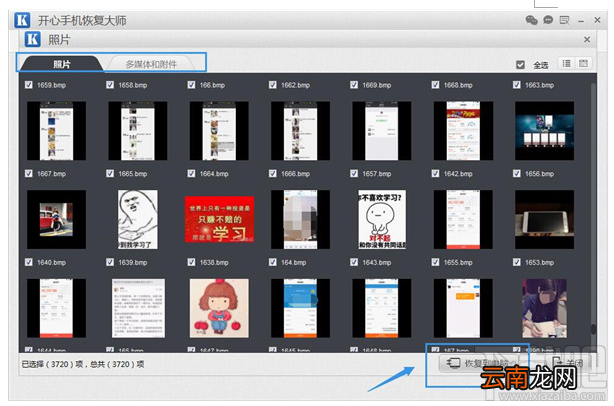
Task: Uncheck the 1666.bmp checkbox
Action: pyautogui.click(x=273, y=173)
